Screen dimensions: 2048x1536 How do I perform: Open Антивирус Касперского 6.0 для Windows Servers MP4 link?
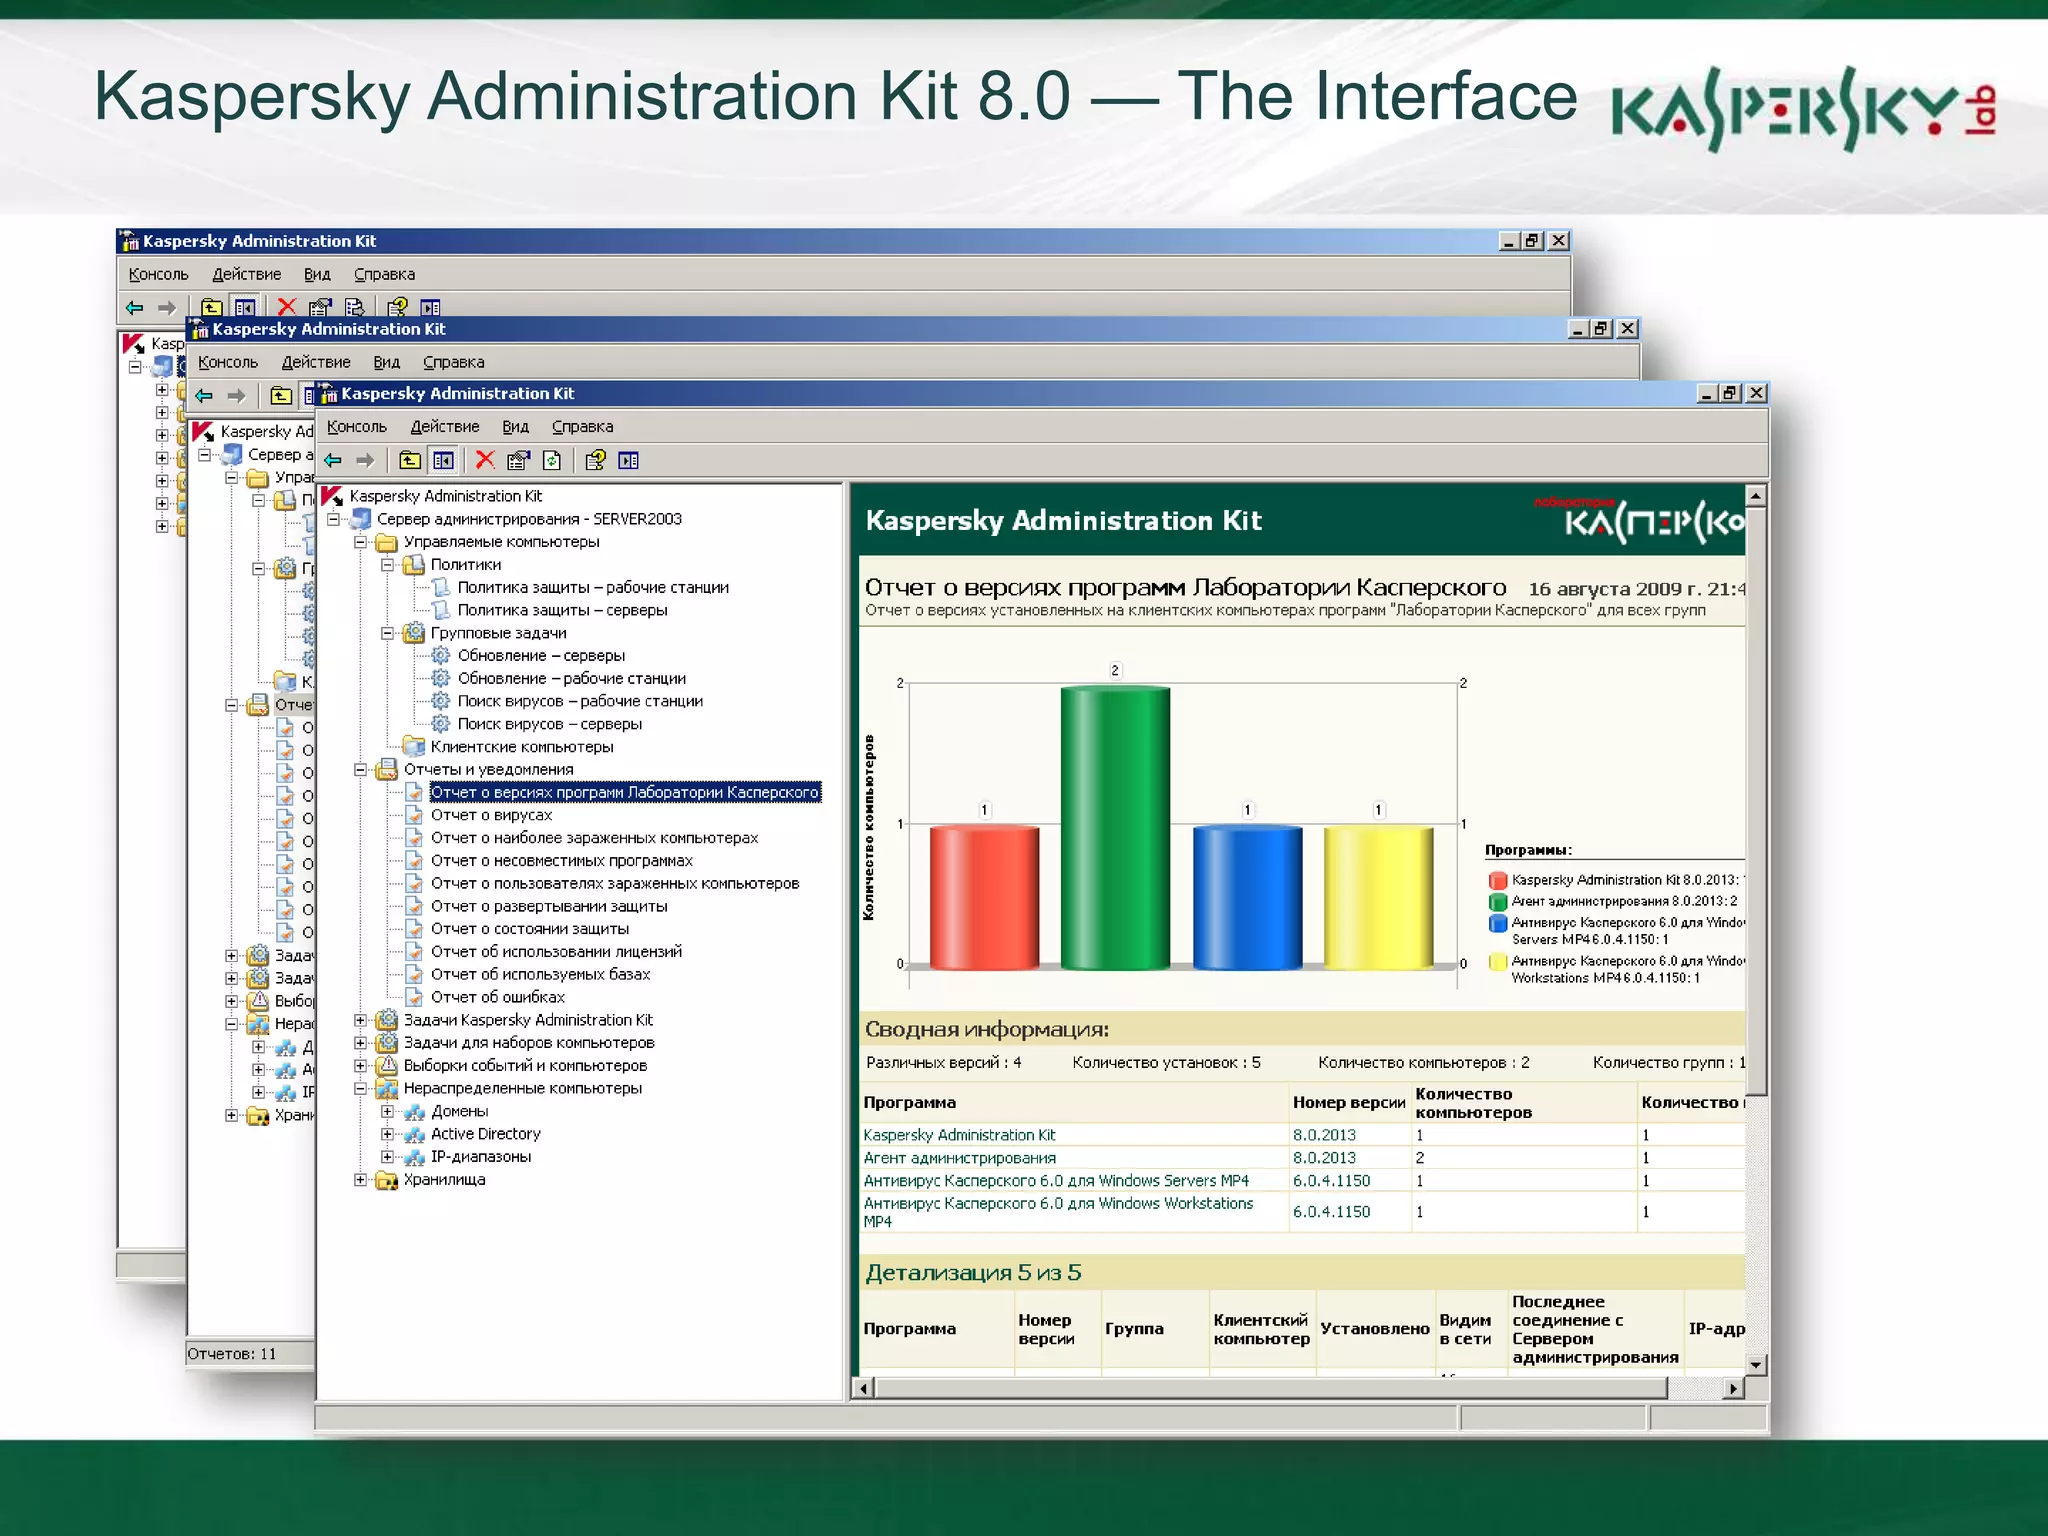coord(1056,1181)
